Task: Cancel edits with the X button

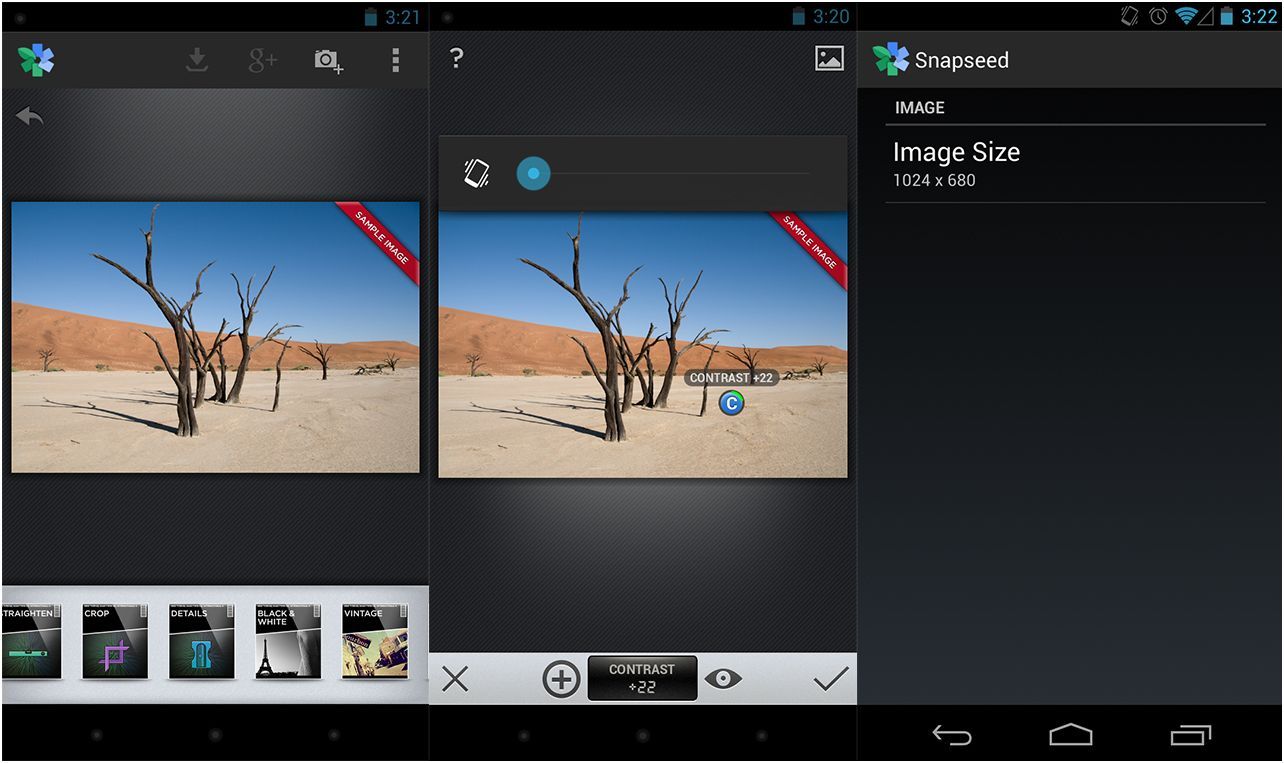Action: (x=455, y=680)
